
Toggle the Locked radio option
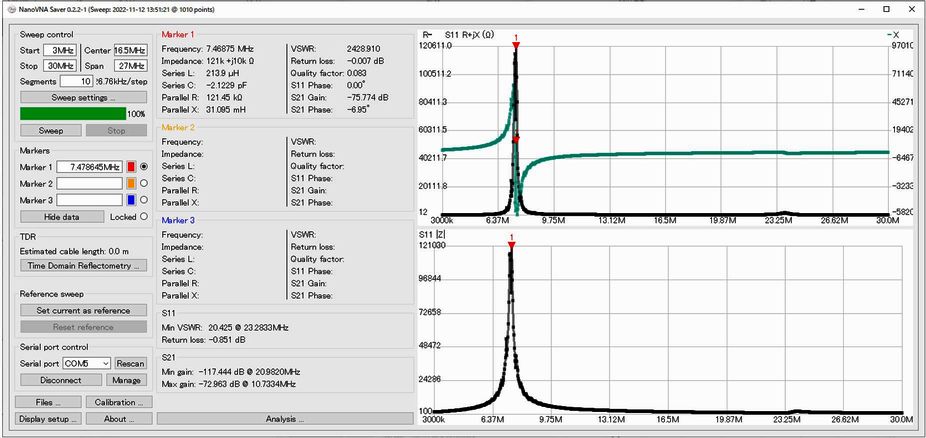click(x=144, y=217)
